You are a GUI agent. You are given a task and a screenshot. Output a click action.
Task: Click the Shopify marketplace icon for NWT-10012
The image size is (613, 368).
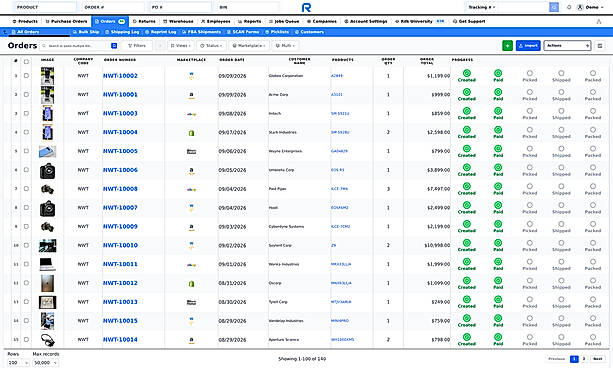click(191, 284)
